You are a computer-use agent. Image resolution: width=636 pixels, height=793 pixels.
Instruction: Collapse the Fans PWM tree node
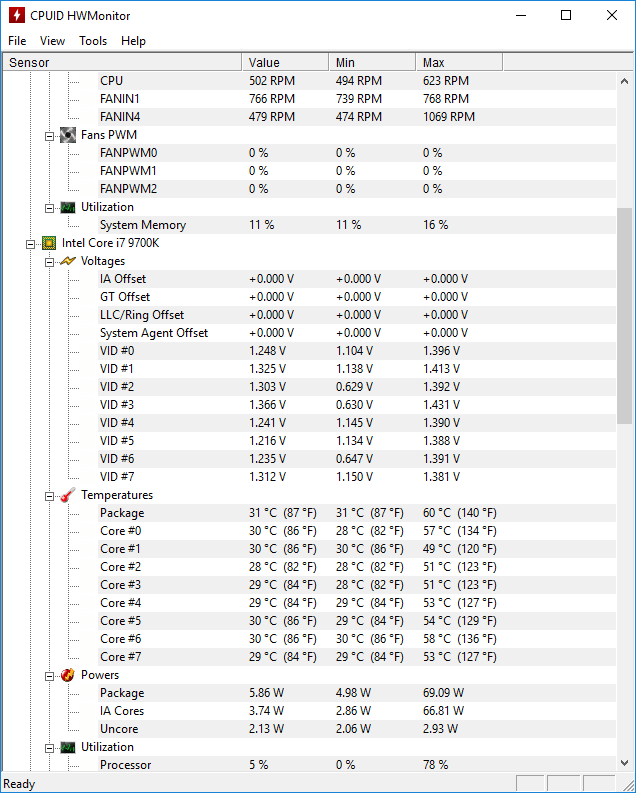[50, 136]
